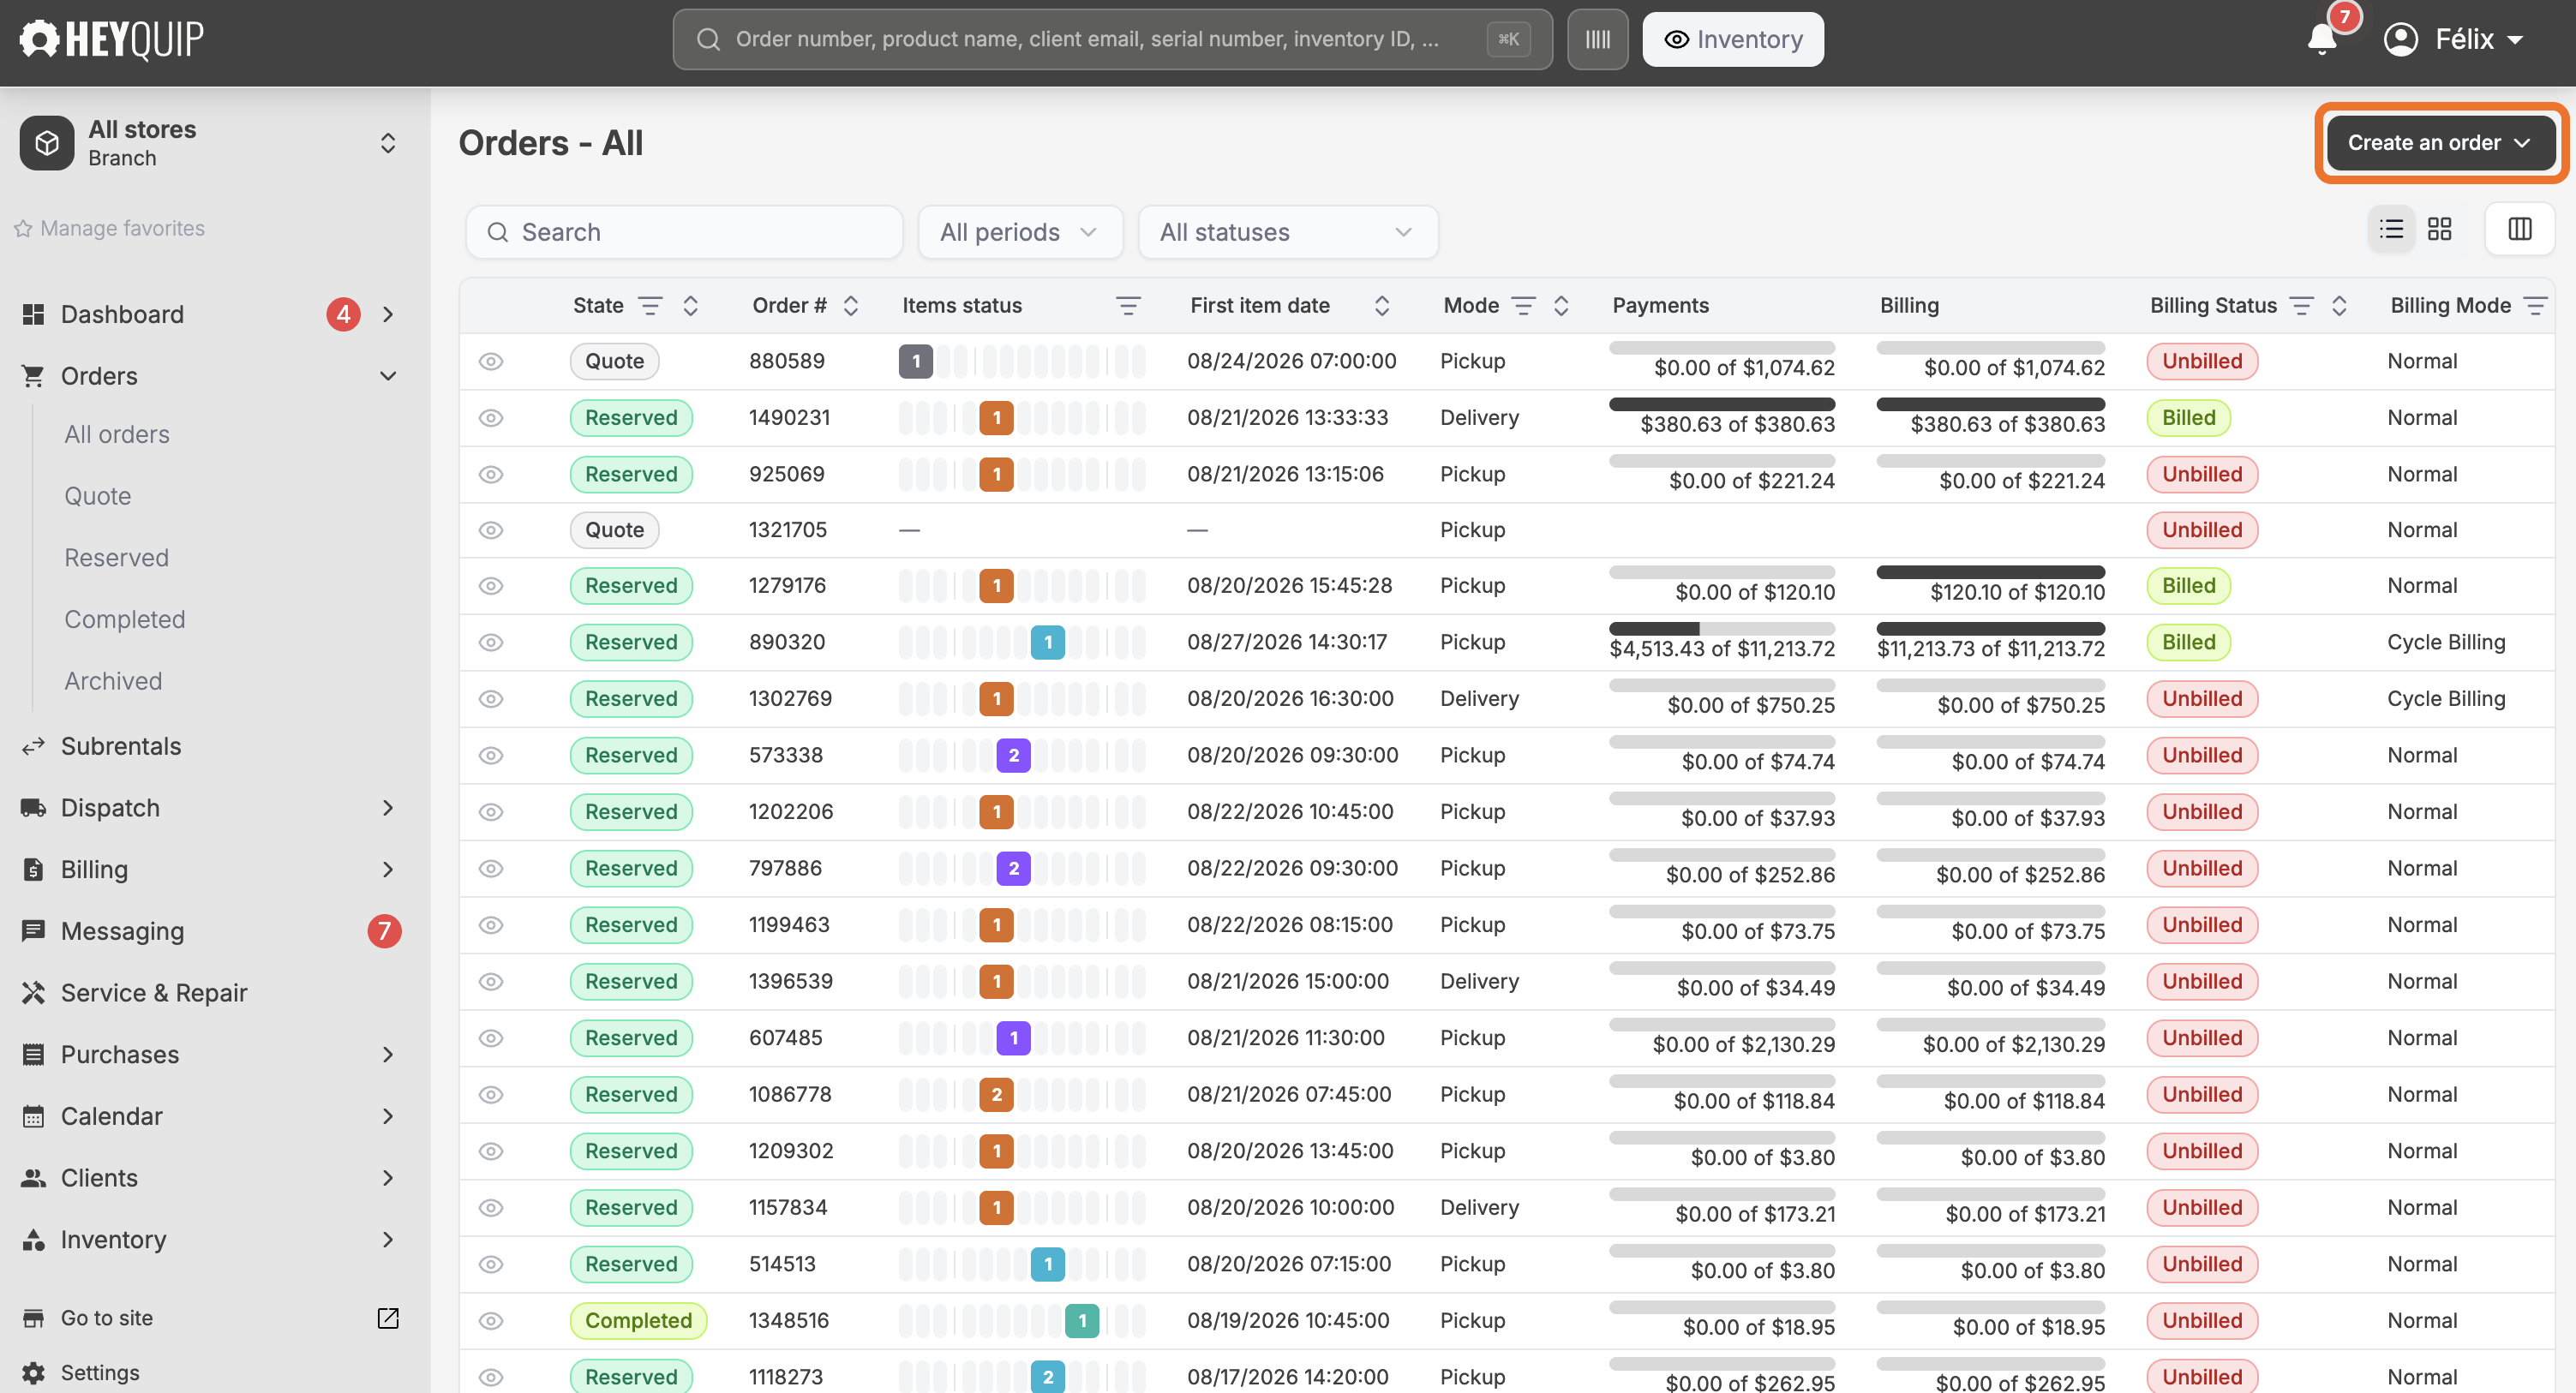Open Settings in sidebar
The image size is (2576, 1393).
100,1372
